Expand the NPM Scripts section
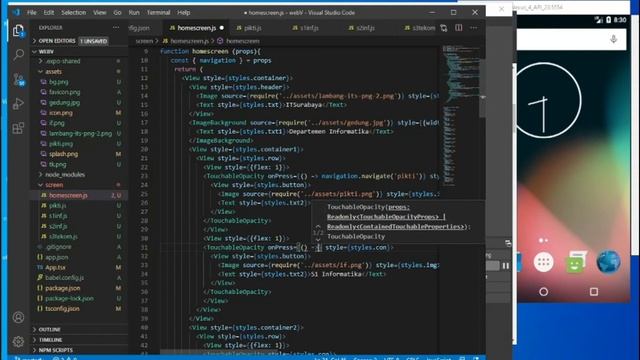This screenshot has height=360, width=640. 56,350
